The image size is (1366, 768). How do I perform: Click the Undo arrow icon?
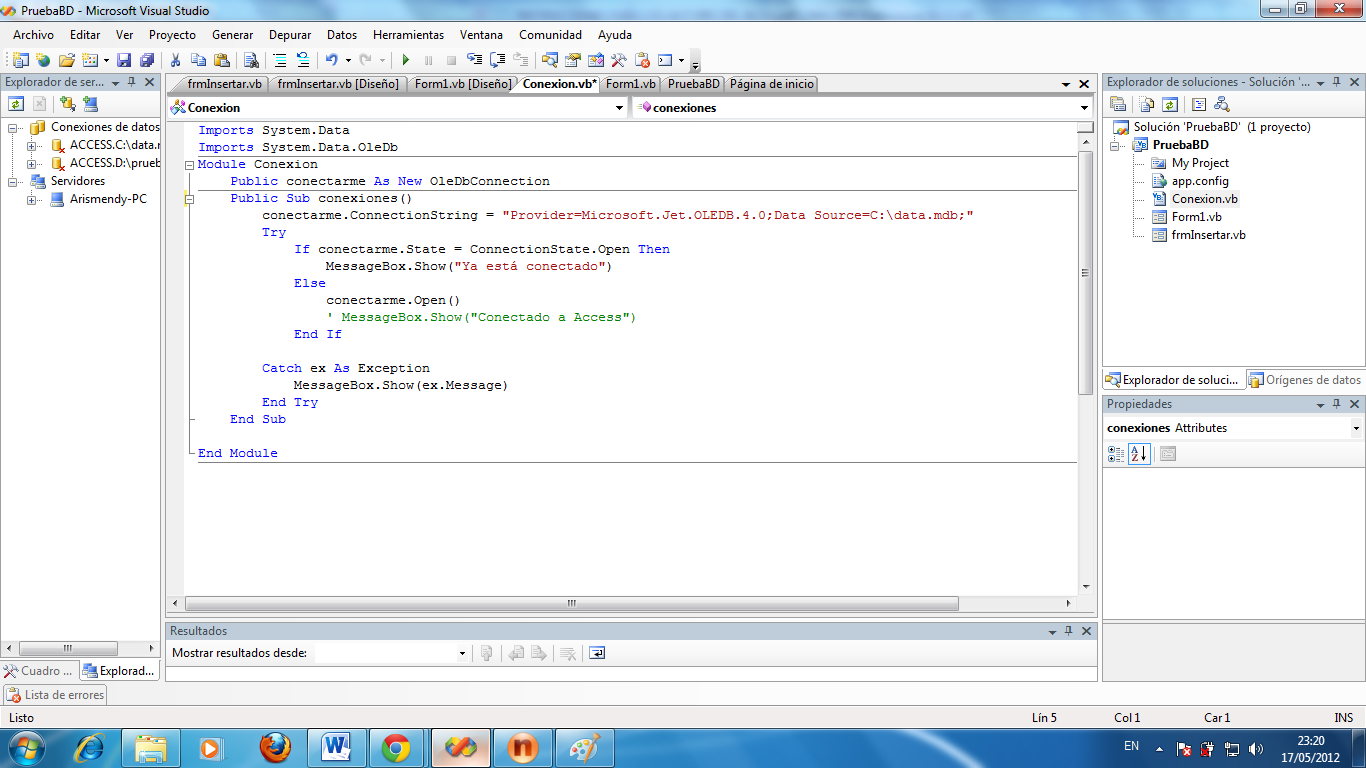pos(331,60)
